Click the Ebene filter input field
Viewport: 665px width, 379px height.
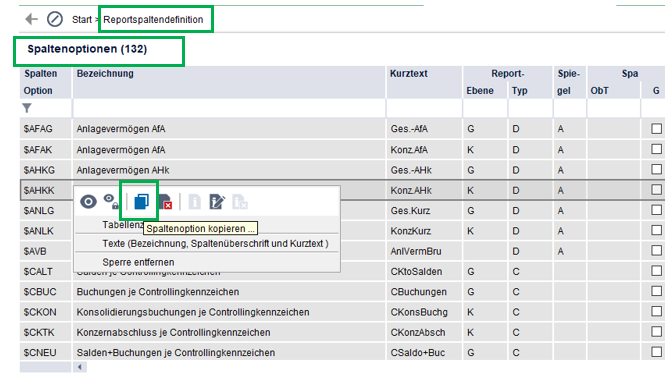pyautogui.click(x=485, y=108)
